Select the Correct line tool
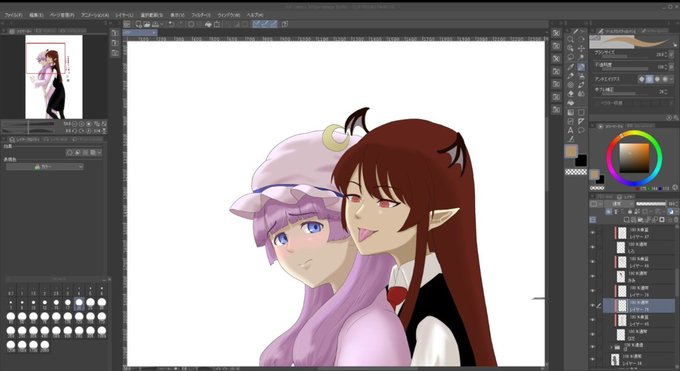The width and height of the screenshot is (680, 371). pos(571,139)
